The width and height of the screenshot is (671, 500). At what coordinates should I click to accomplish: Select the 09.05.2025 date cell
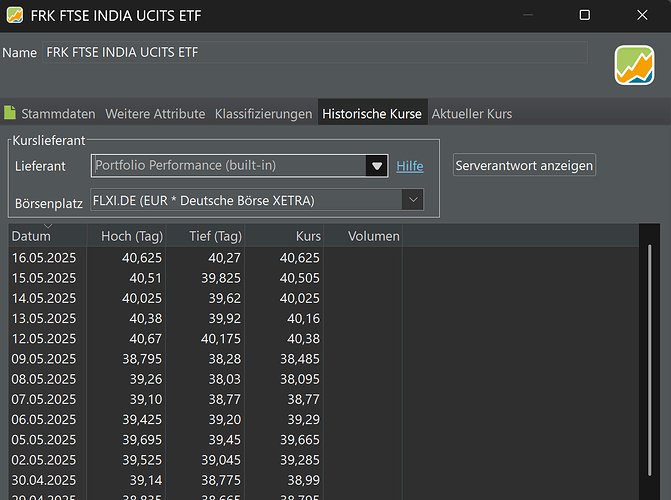pyautogui.click(x=44, y=359)
